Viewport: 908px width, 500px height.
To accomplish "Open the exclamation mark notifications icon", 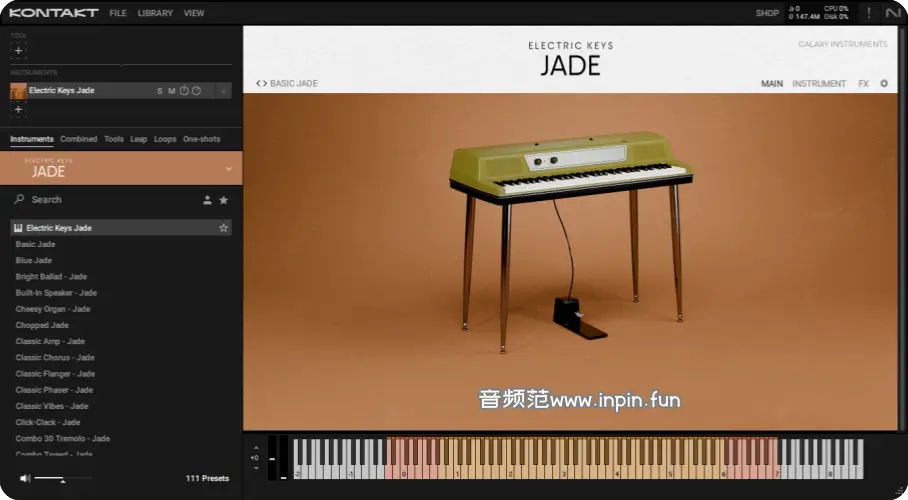I will pos(869,13).
